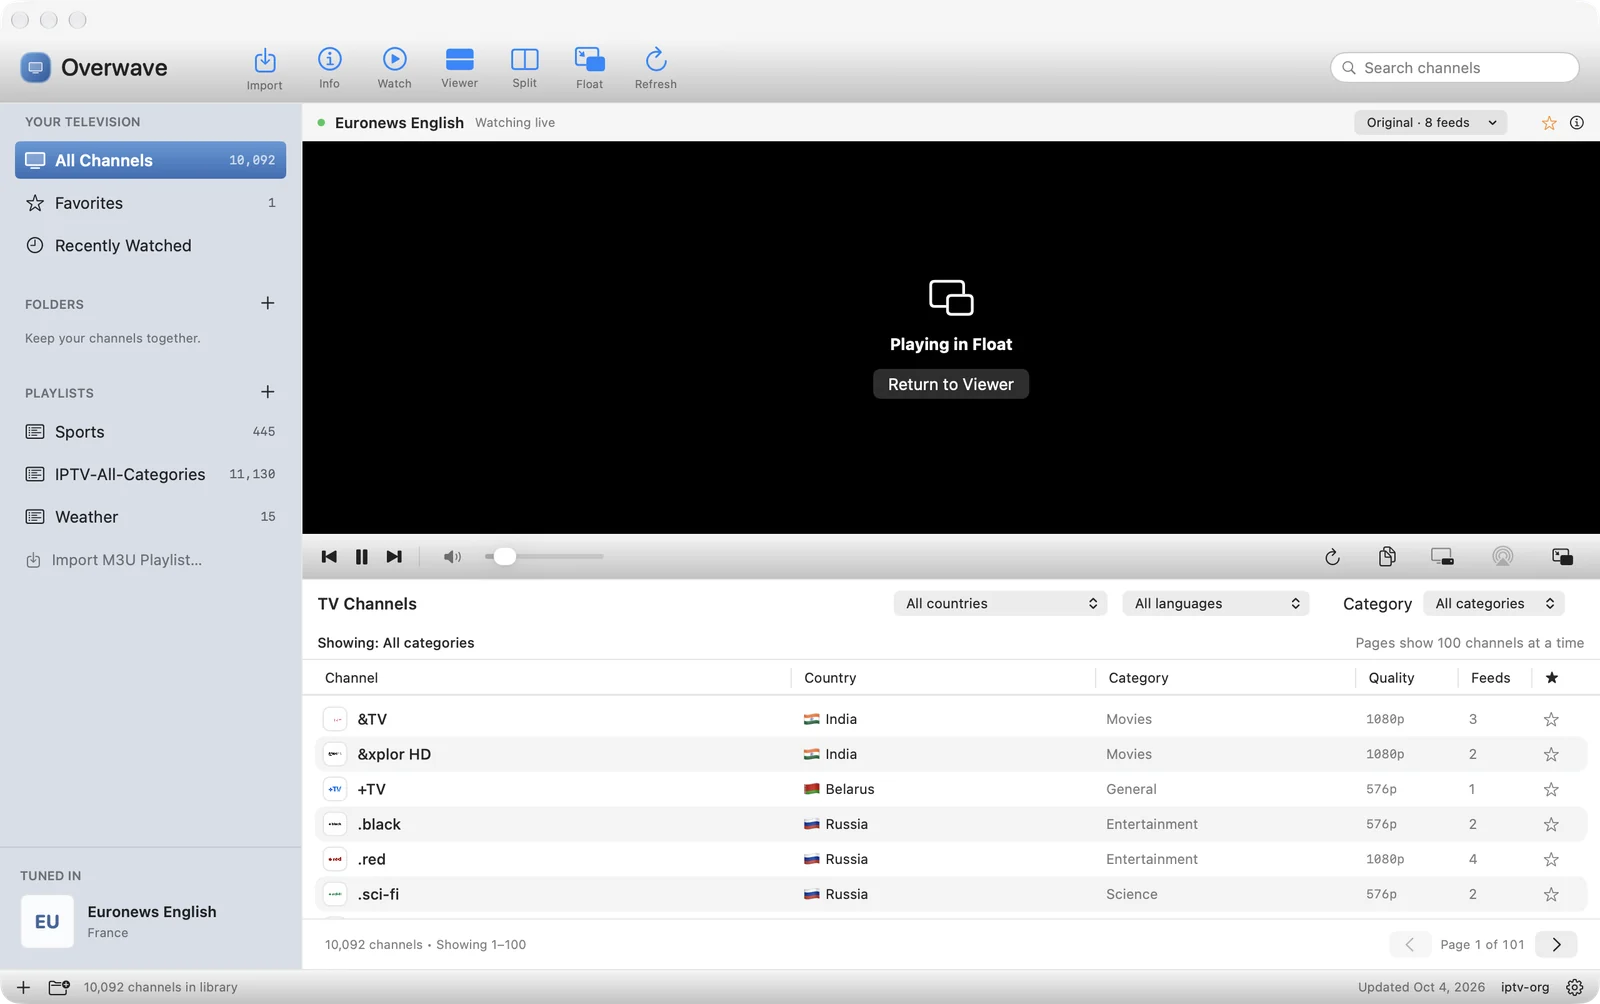Screen dimensions: 1600x1004
Task: Skip to the previous channel
Action: click(x=329, y=557)
